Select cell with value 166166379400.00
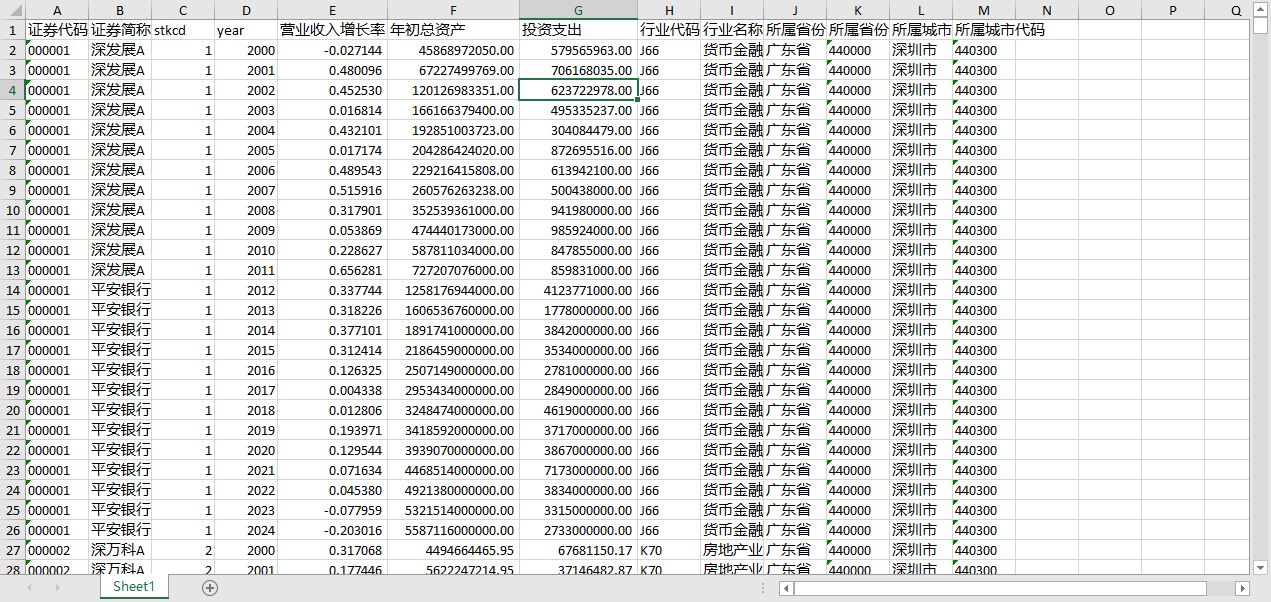The image size is (1271, 602). click(453, 110)
